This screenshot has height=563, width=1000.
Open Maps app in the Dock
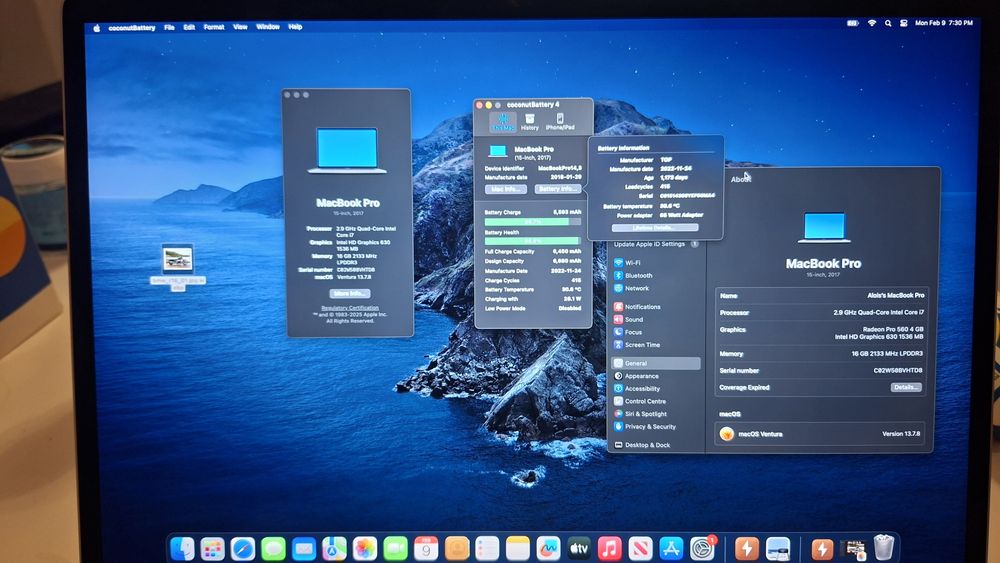(x=334, y=548)
